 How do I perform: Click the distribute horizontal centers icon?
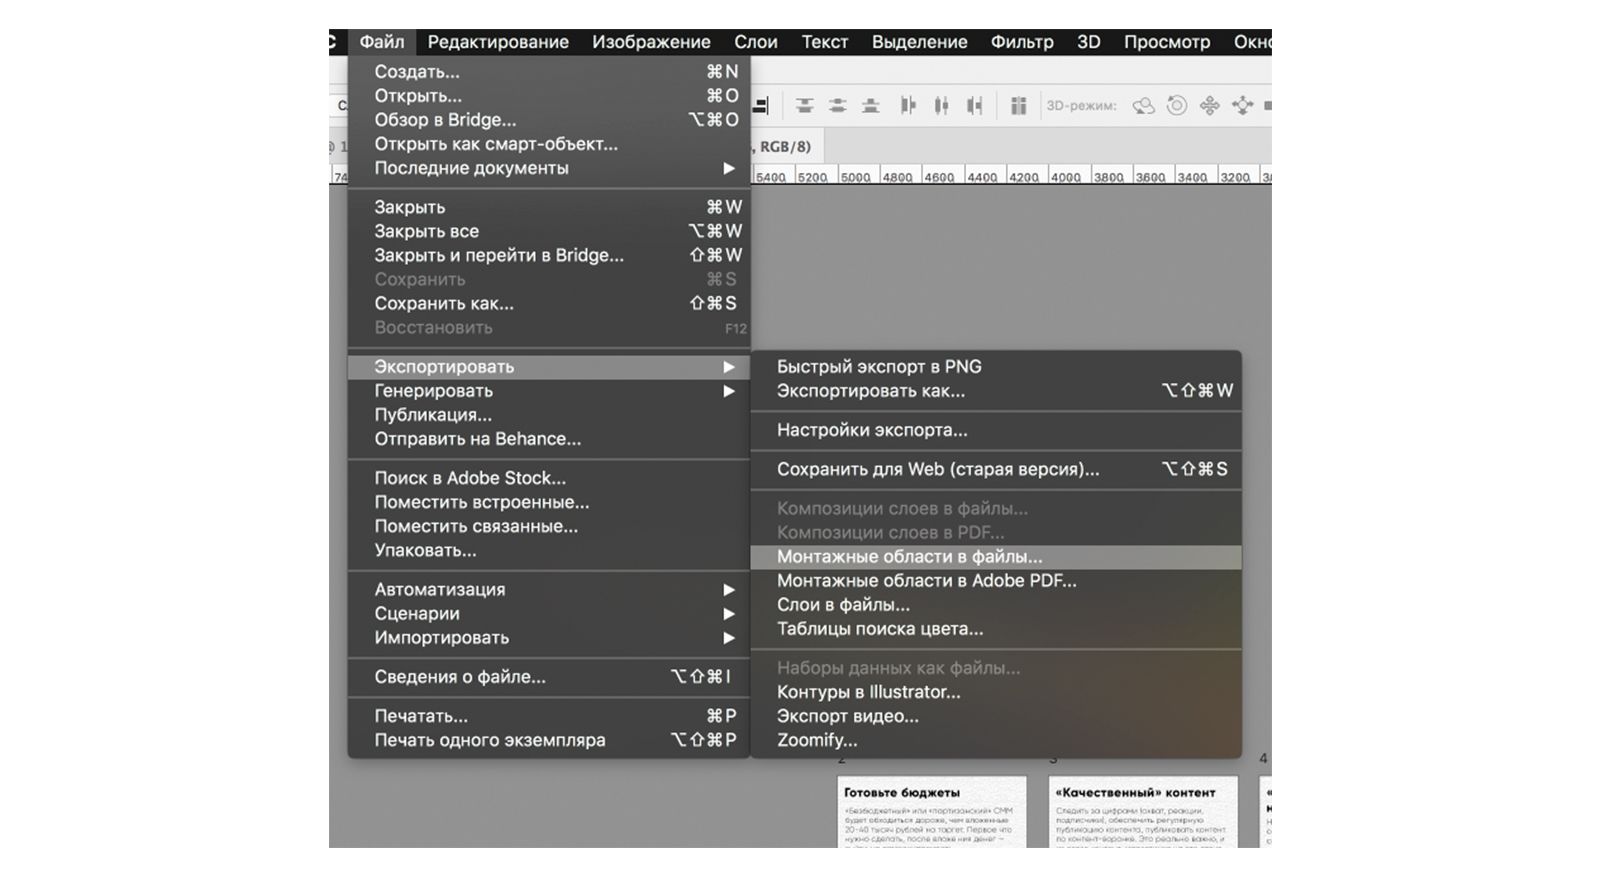tap(941, 105)
